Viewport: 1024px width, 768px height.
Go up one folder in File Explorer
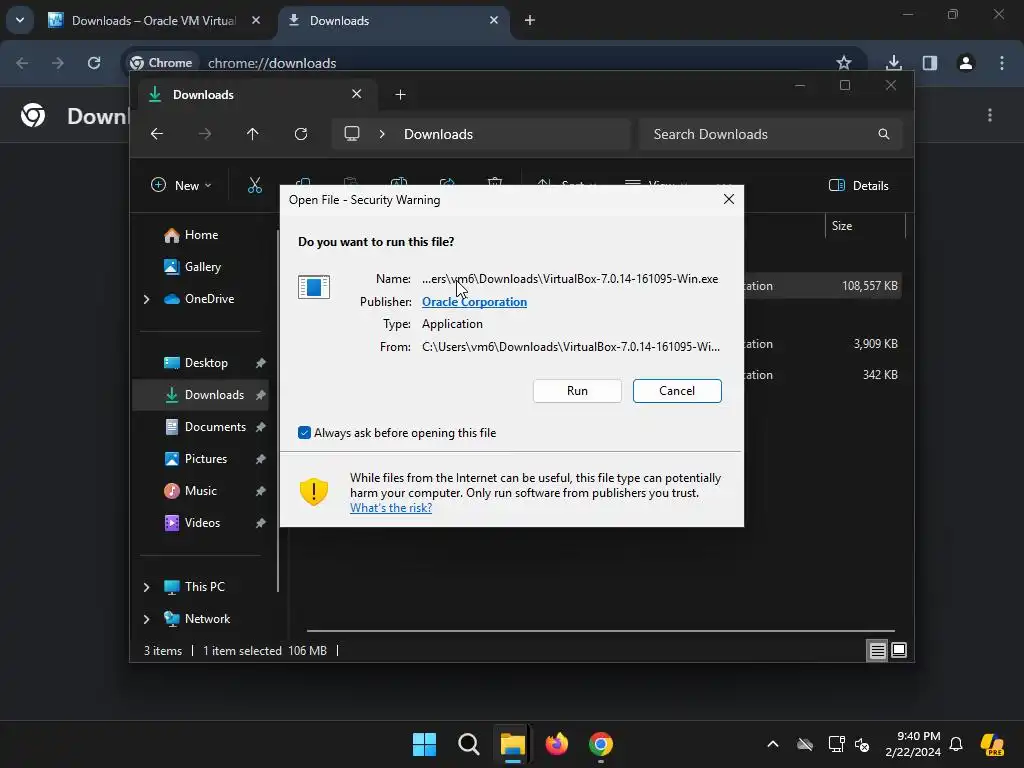(x=253, y=134)
